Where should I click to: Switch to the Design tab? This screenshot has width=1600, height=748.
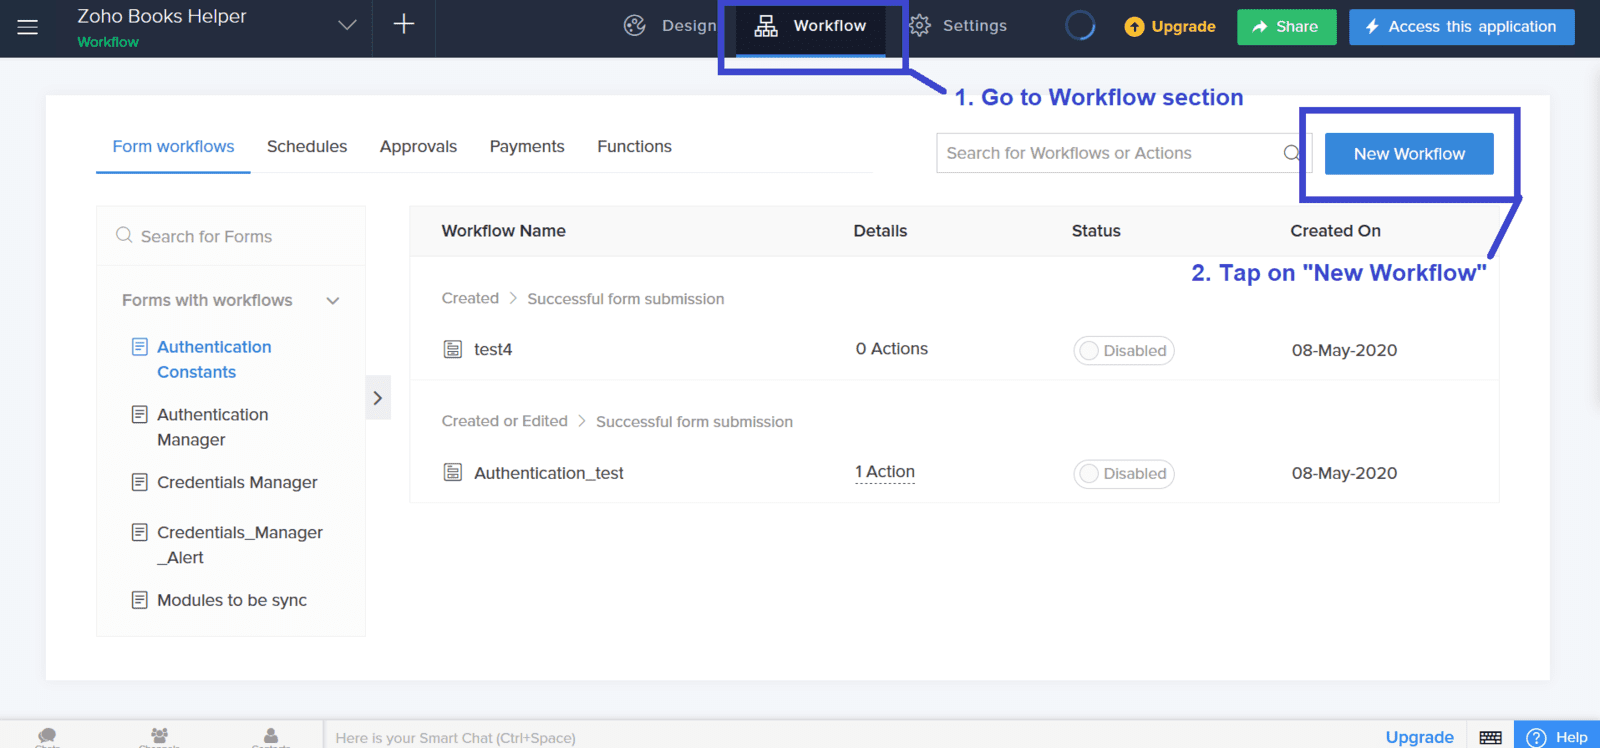(670, 26)
